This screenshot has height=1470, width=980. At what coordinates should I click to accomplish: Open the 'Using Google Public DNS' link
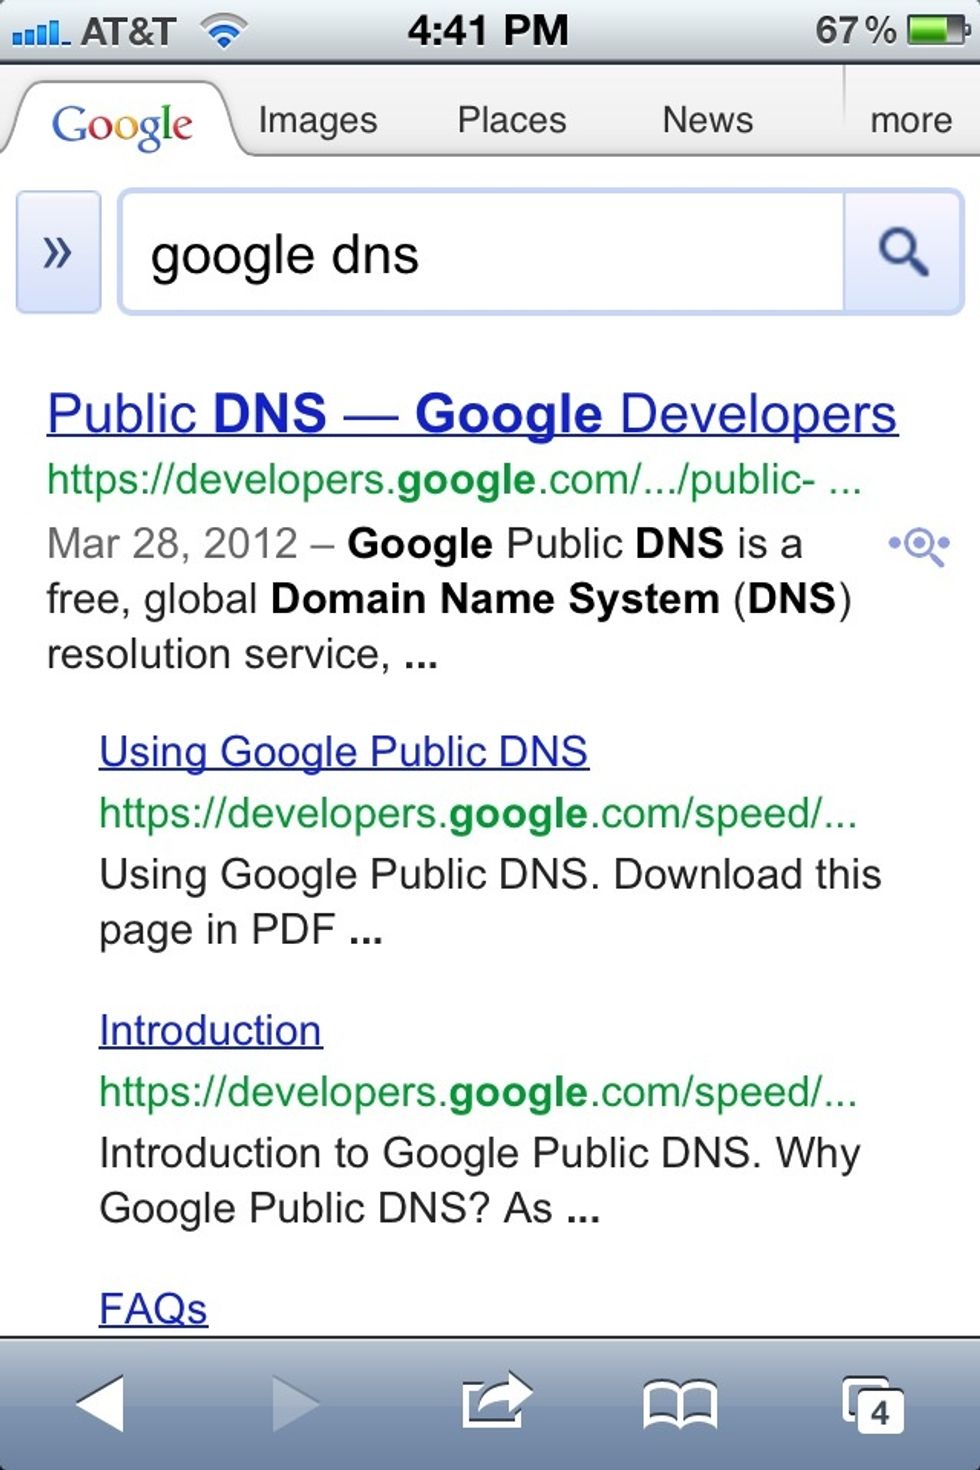point(344,751)
